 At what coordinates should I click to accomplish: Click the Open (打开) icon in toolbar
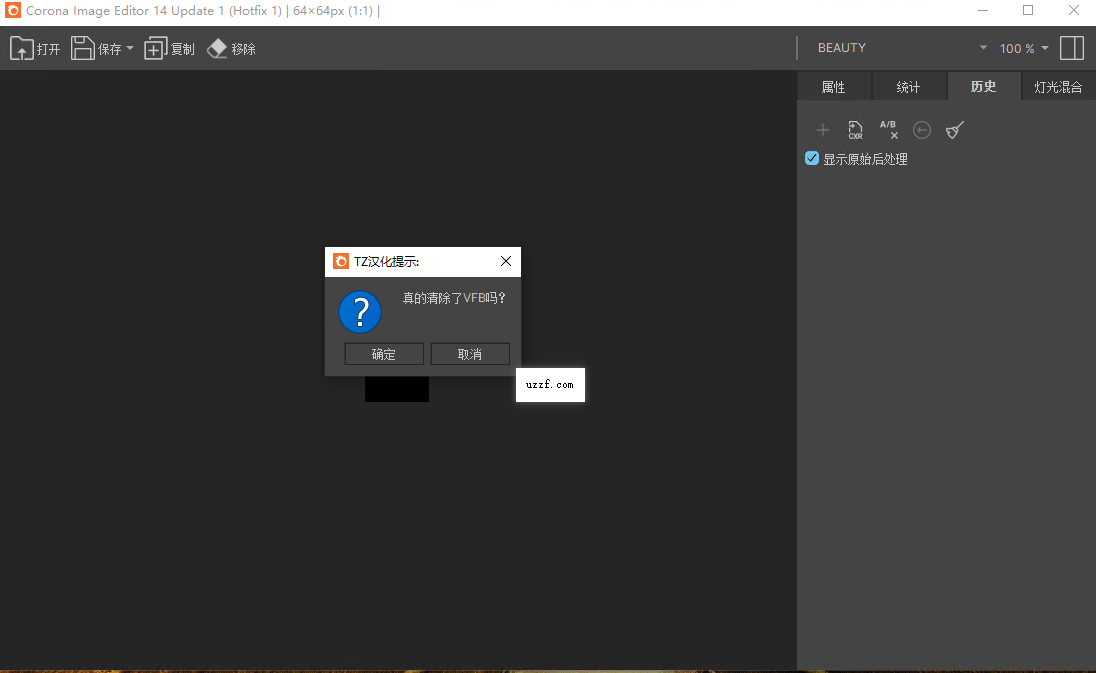point(22,48)
